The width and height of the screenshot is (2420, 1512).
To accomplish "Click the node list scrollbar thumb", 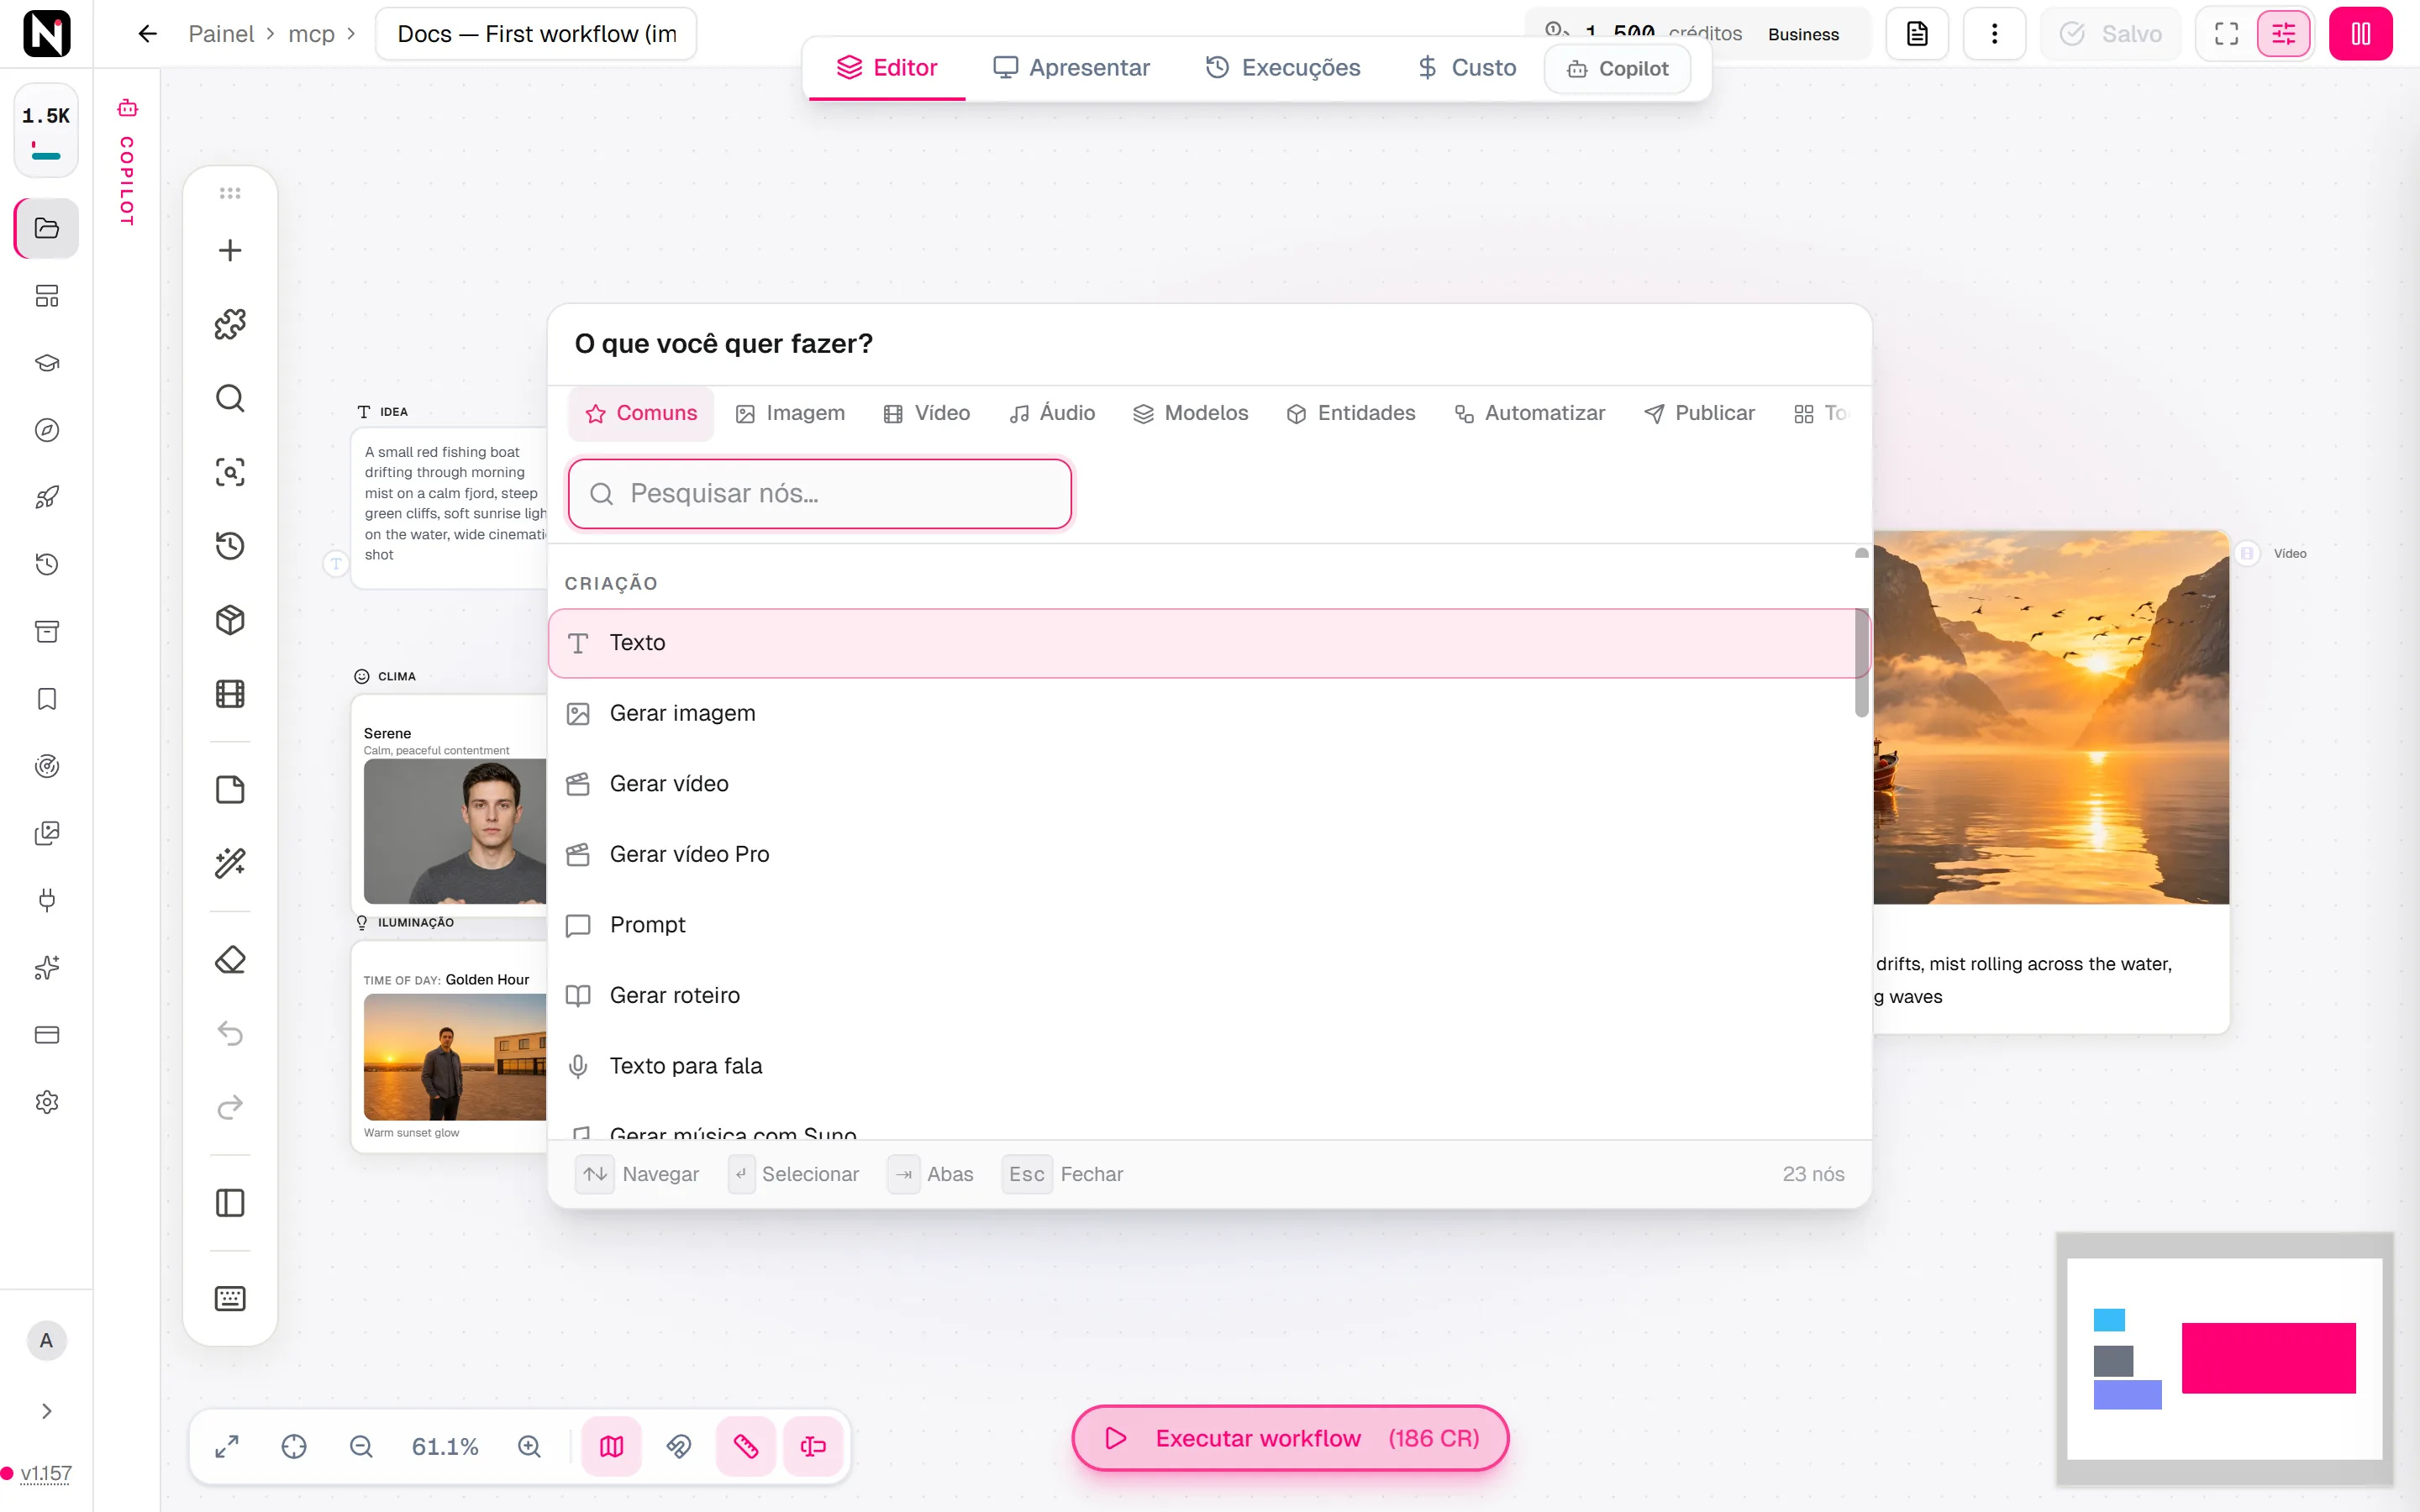I will (x=1861, y=663).
